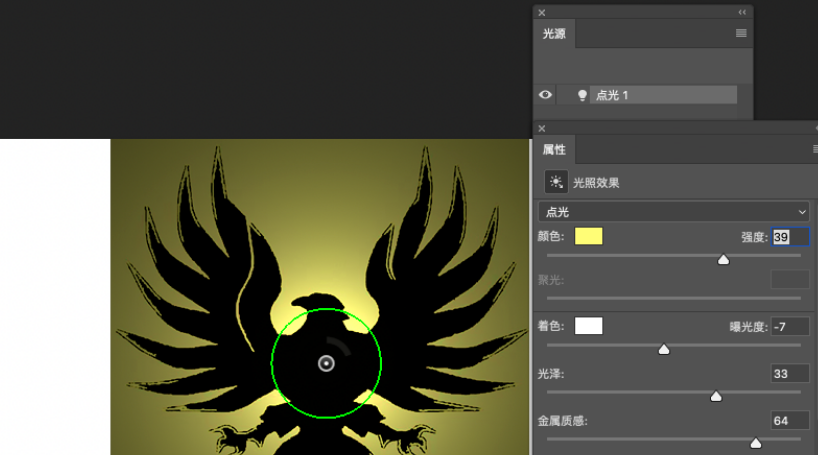Click the 曝光度 value field
This screenshot has width=818, height=455.
click(790, 327)
